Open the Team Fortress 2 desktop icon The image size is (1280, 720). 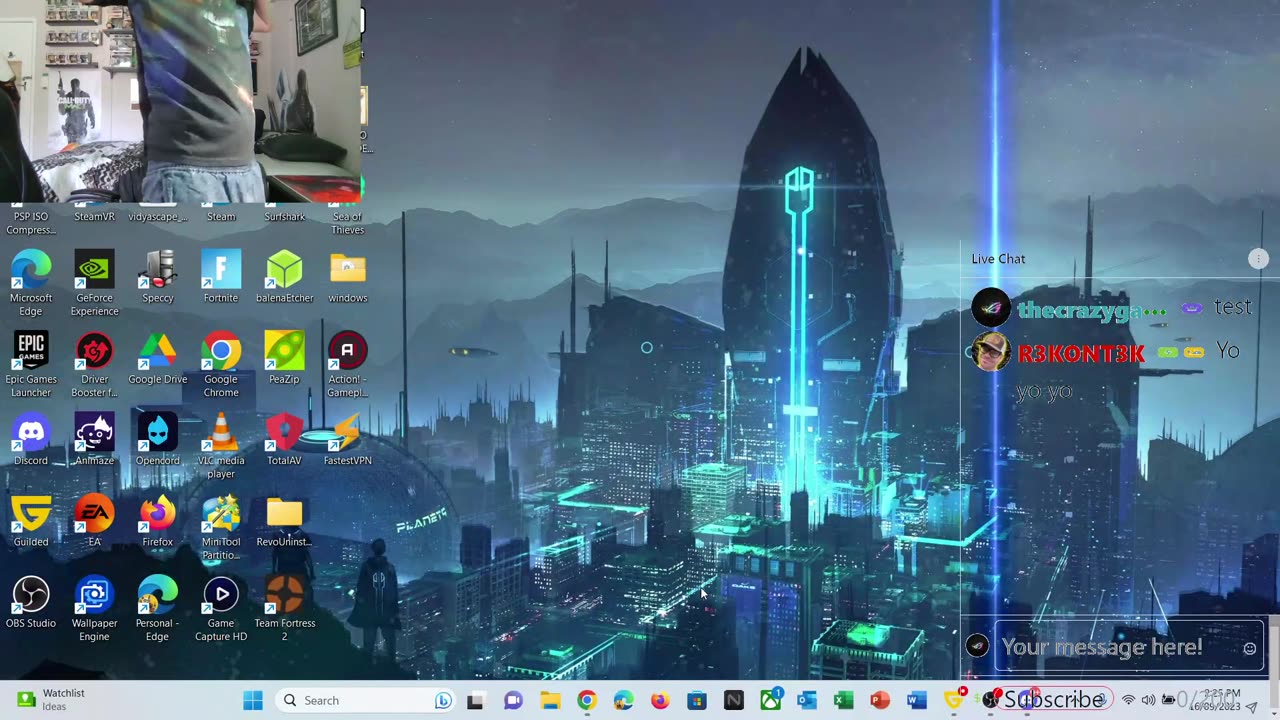pyautogui.click(x=284, y=608)
